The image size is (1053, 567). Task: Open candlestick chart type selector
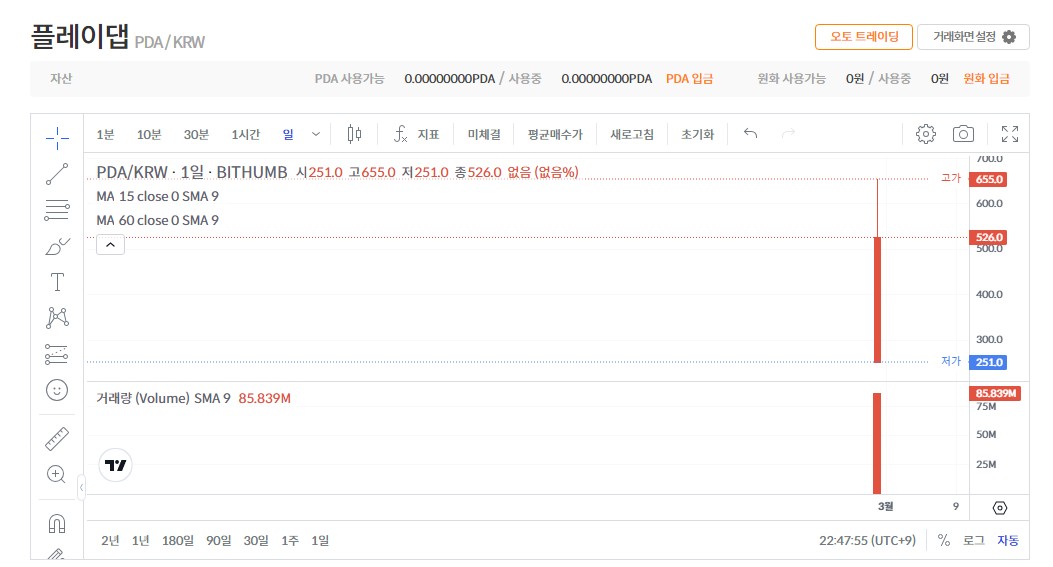pos(355,134)
